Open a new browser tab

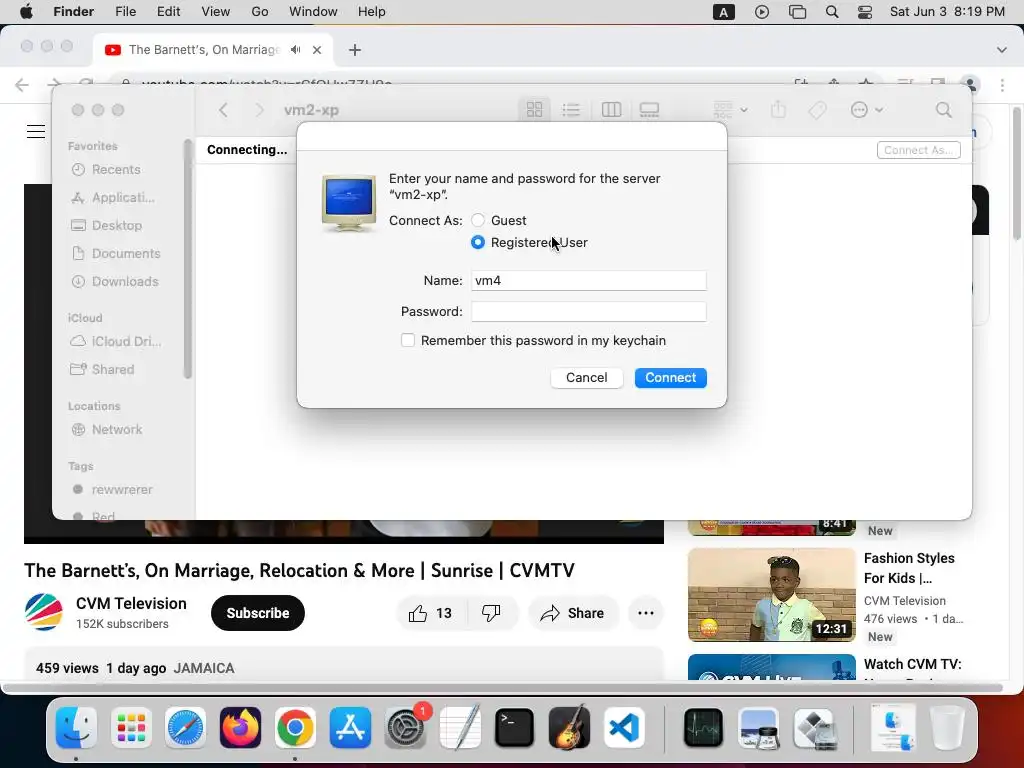pyautogui.click(x=355, y=50)
